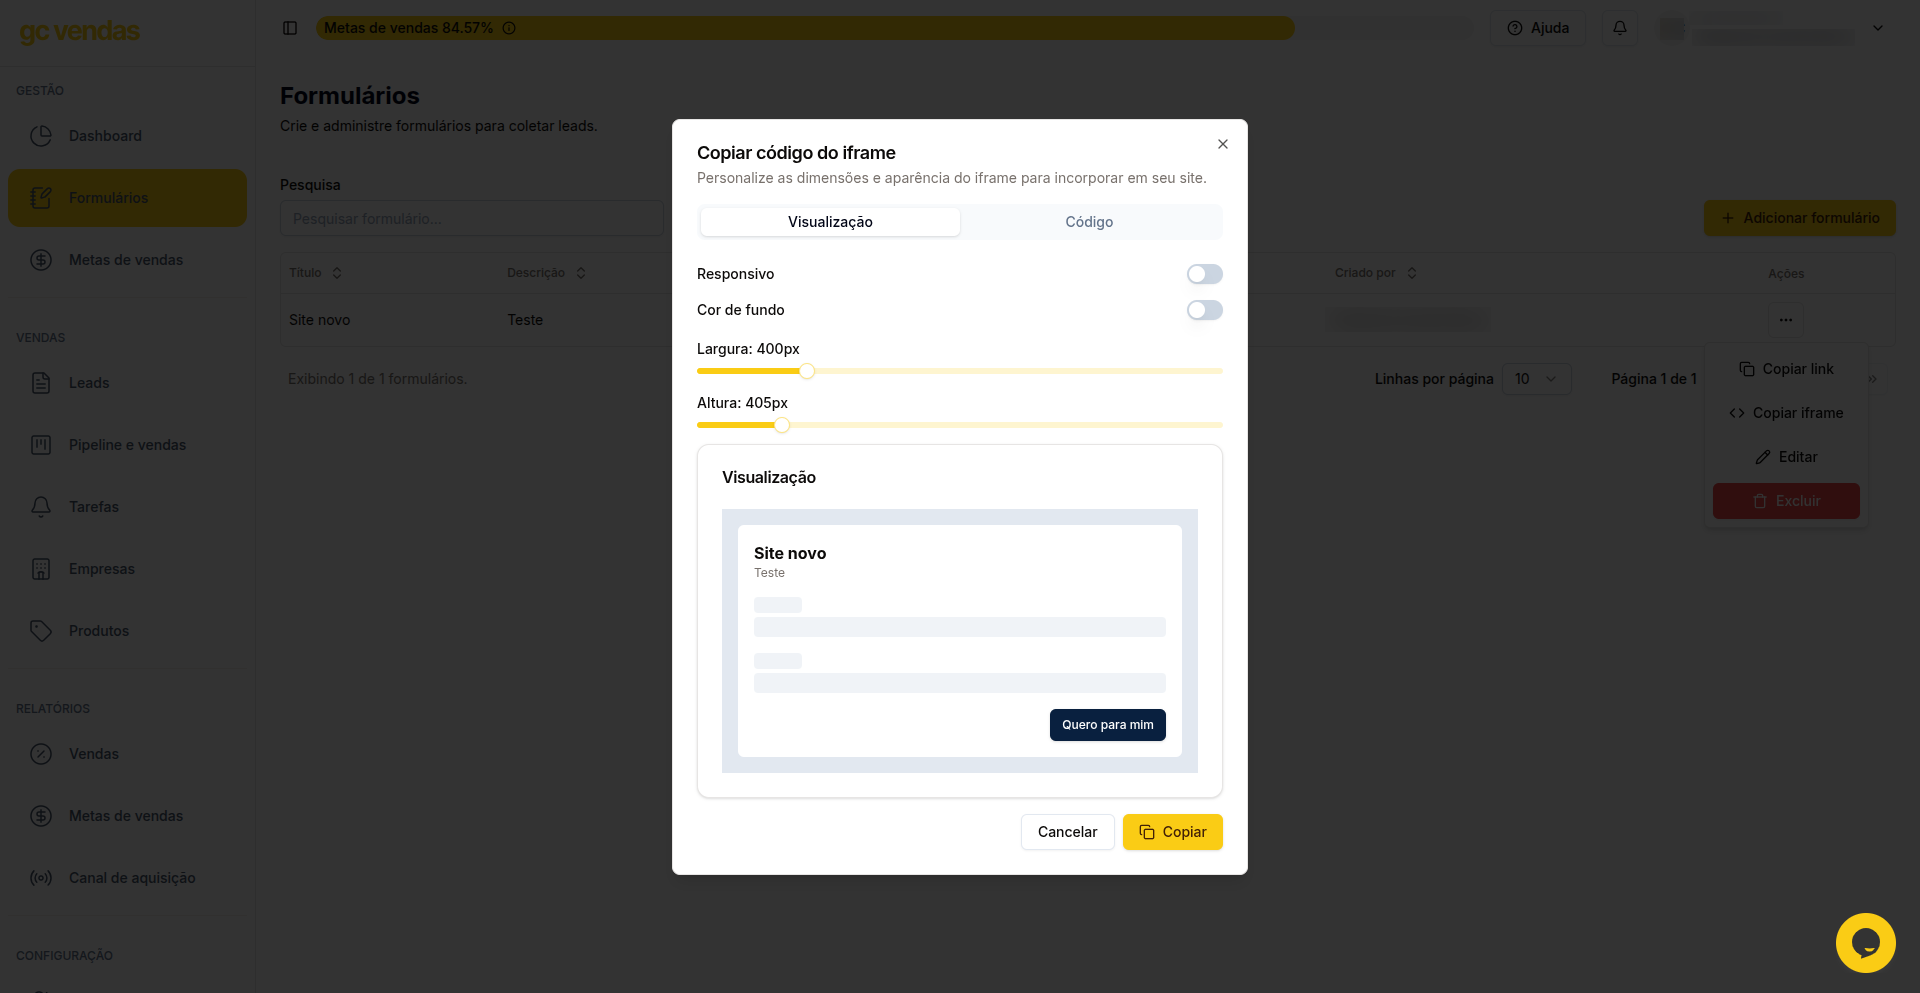Click the notifications bell icon
1920x993 pixels.
point(1620,28)
